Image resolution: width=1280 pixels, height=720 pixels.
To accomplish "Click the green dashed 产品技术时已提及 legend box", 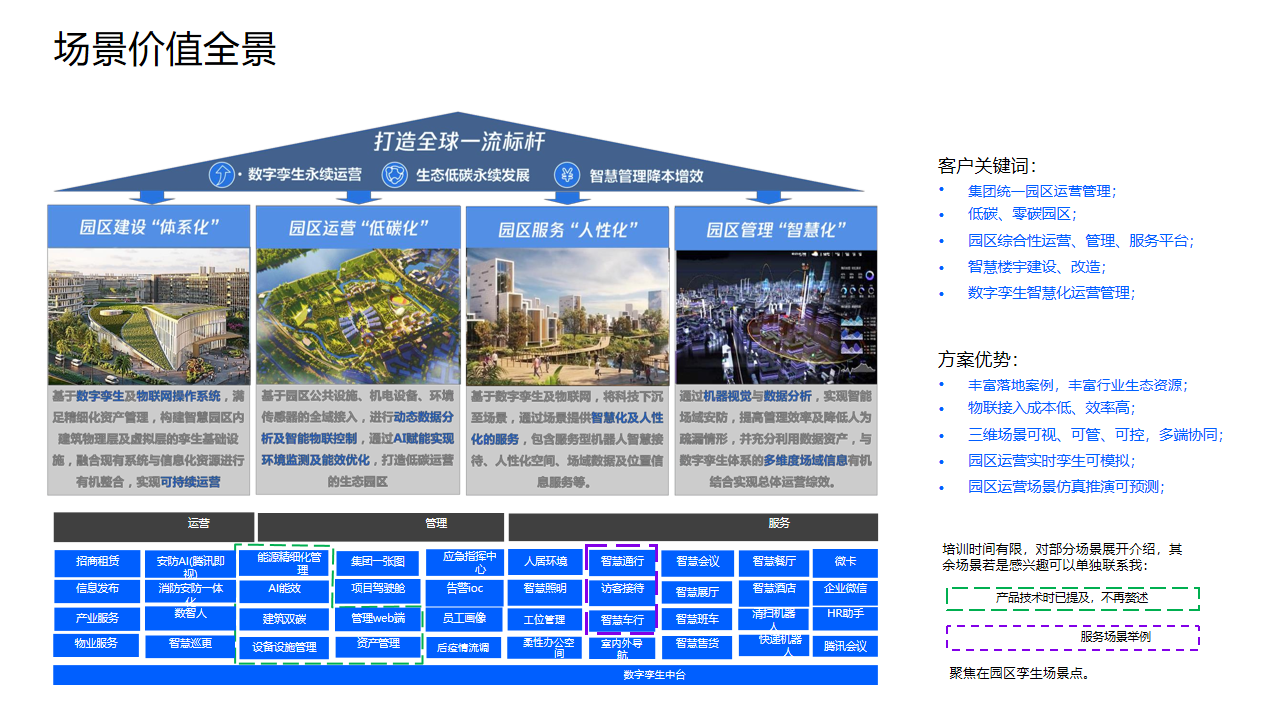I will pyautogui.click(x=1073, y=598).
